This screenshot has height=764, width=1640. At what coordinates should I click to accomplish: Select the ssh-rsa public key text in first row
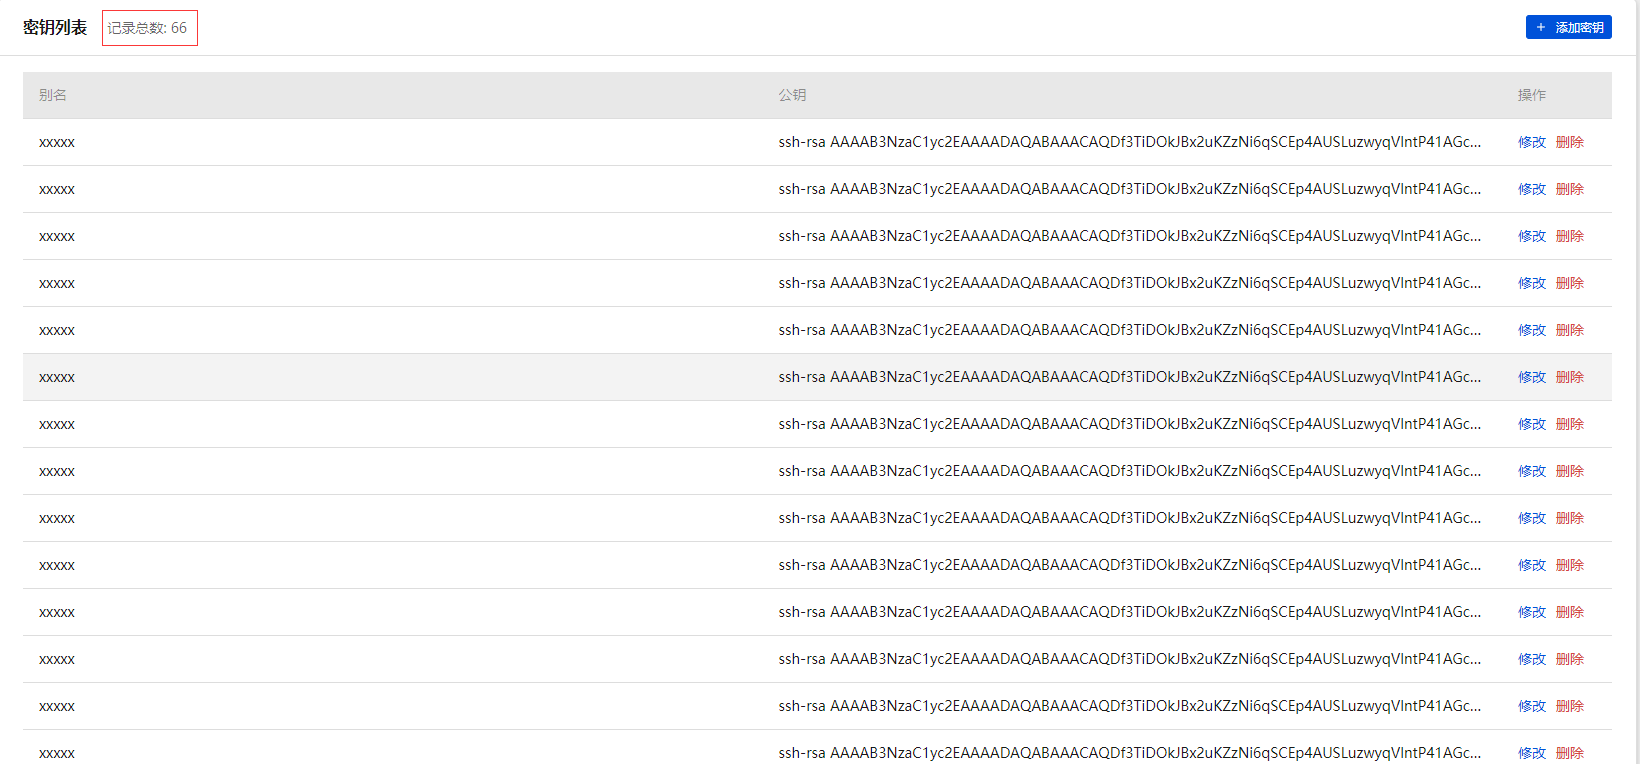1129,142
